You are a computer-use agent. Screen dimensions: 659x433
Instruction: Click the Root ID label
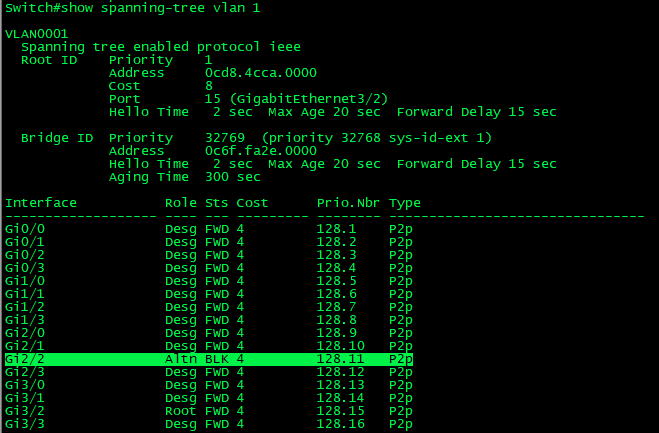49,60
